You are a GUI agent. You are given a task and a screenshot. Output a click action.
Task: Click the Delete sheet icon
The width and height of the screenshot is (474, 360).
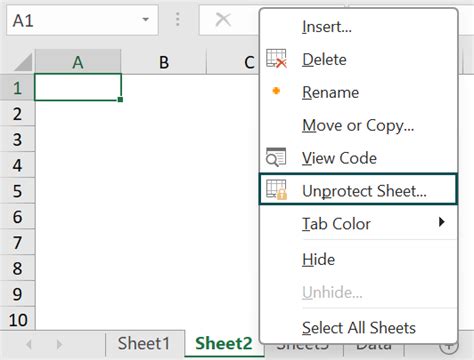coord(276,59)
